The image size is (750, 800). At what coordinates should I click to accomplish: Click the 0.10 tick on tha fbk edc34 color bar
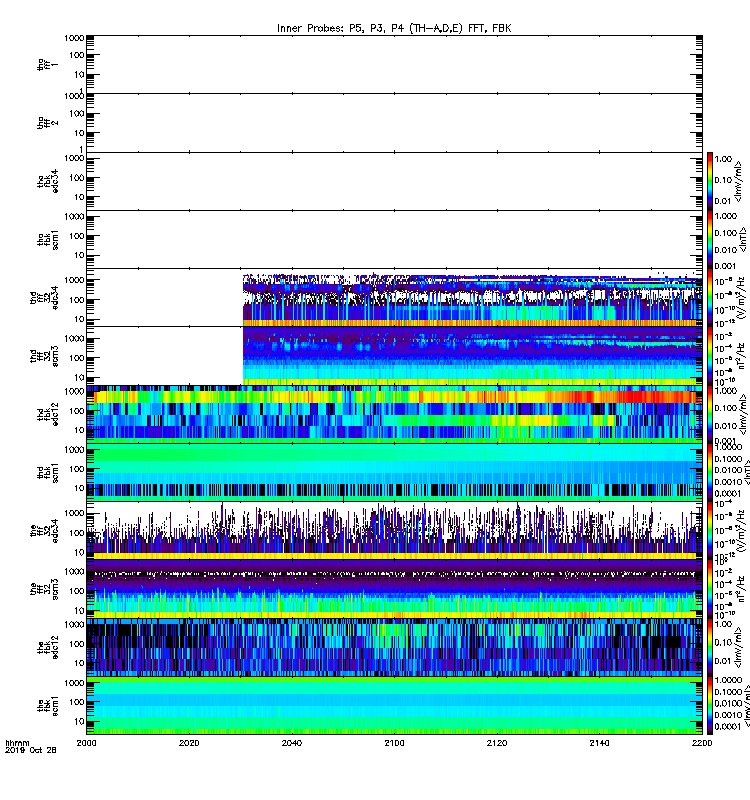click(x=723, y=180)
